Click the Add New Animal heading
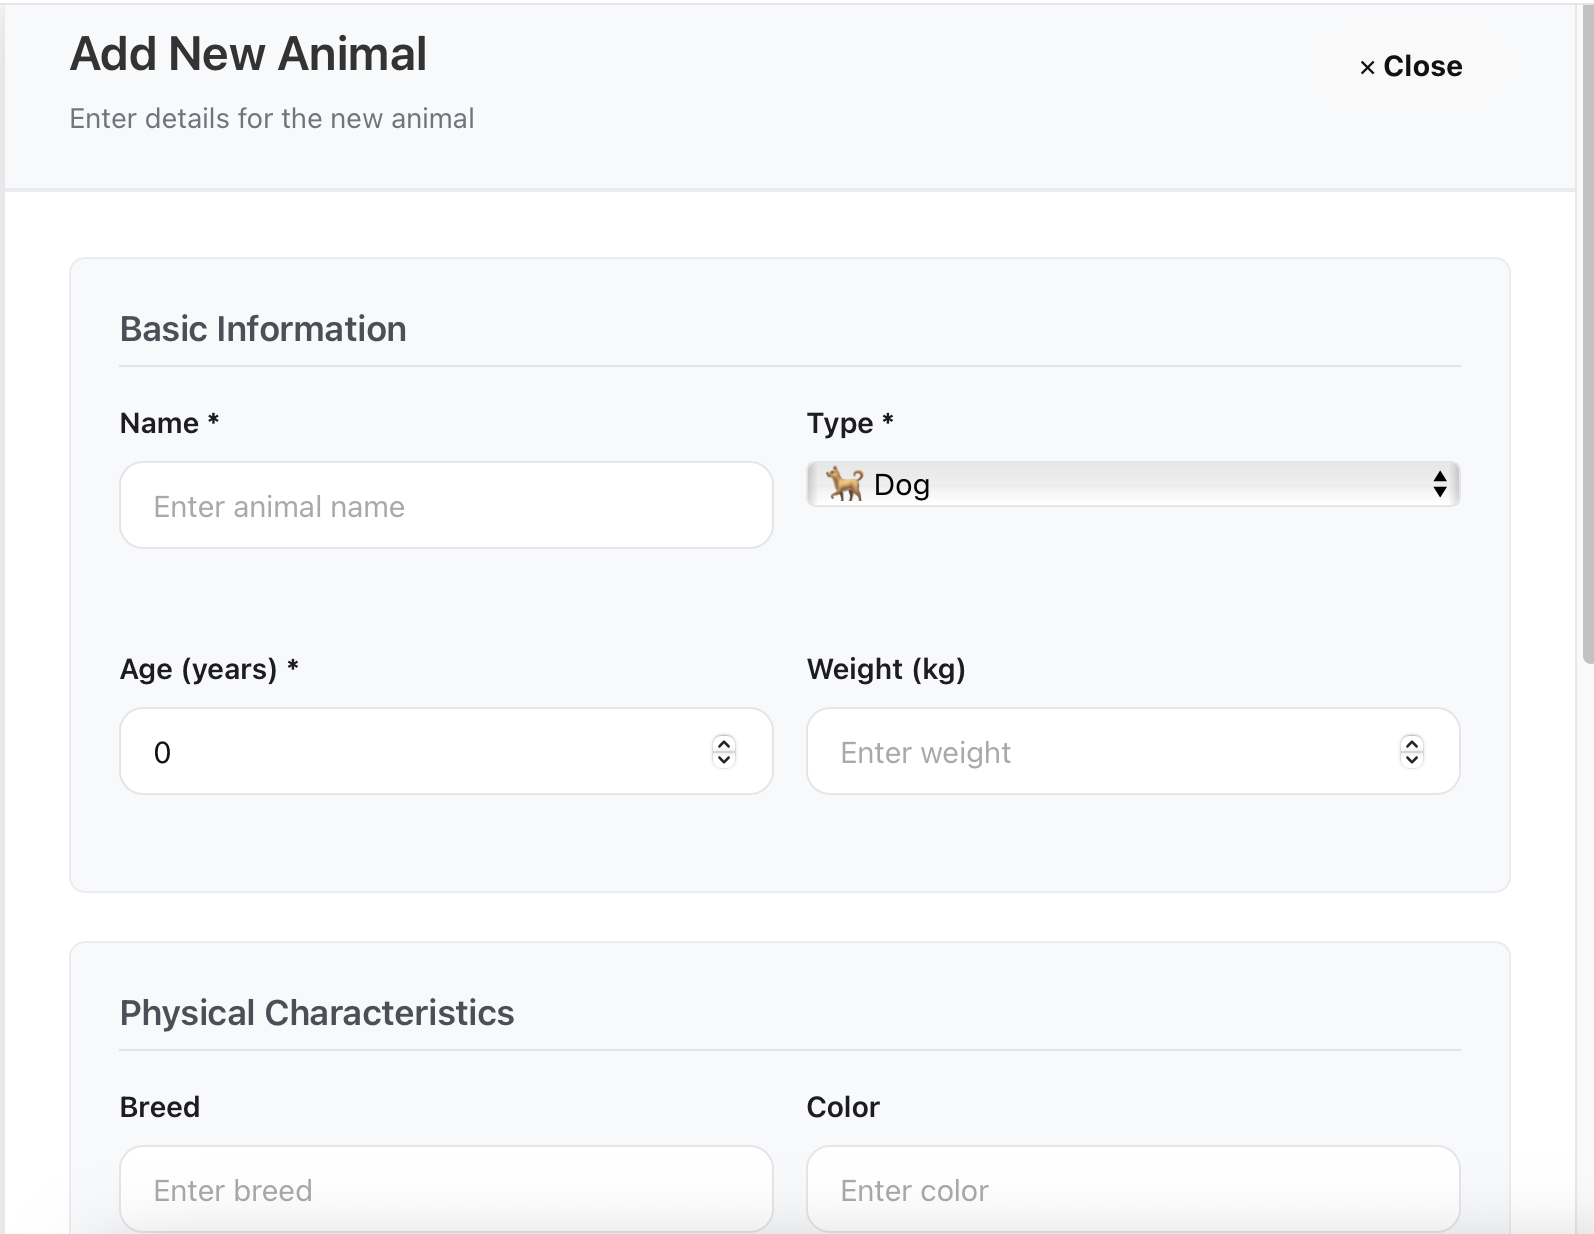 point(247,54)
